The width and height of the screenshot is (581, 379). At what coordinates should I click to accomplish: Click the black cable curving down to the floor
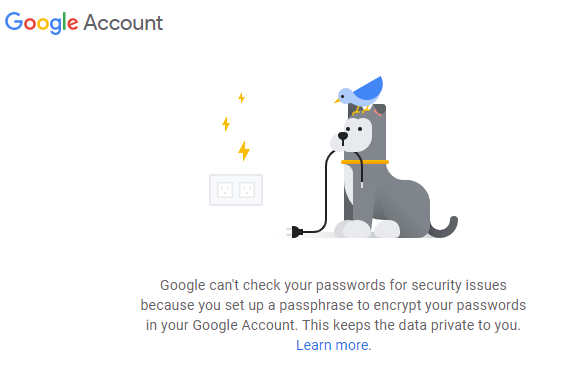coord(326,193)
